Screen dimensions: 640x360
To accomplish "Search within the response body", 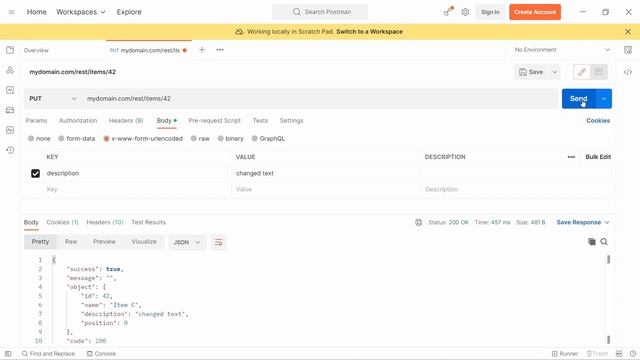I will point(604,242).
